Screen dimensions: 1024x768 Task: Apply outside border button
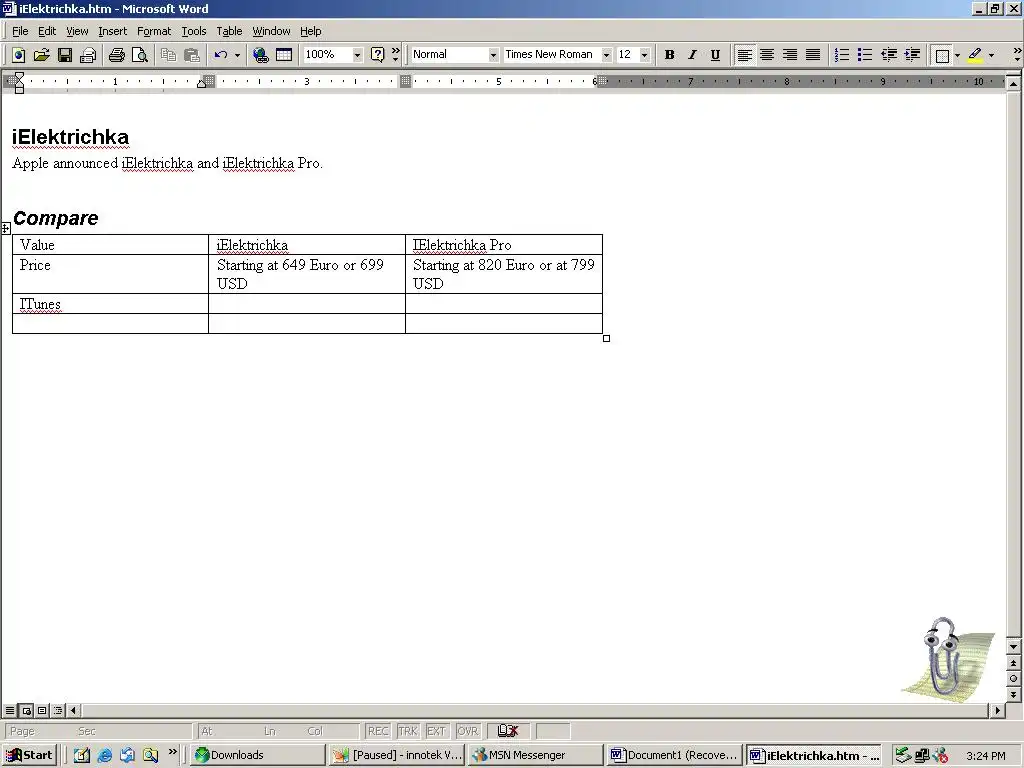[x=942, y=55]
